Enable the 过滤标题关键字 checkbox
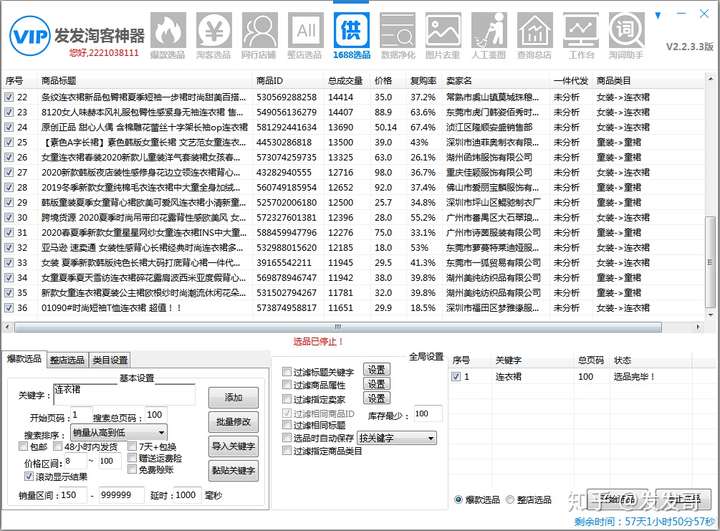The width and height of the screenshot is (720, 531). pyautogui.click(x=287, y=372)
